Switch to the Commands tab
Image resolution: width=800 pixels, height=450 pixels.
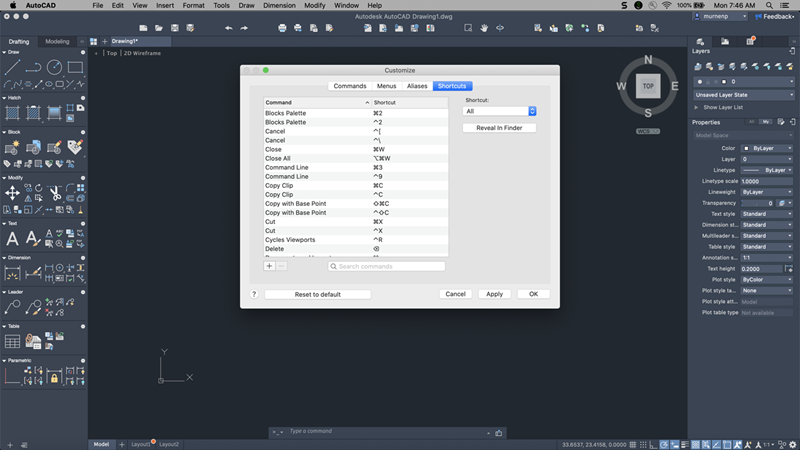[350, 86]
